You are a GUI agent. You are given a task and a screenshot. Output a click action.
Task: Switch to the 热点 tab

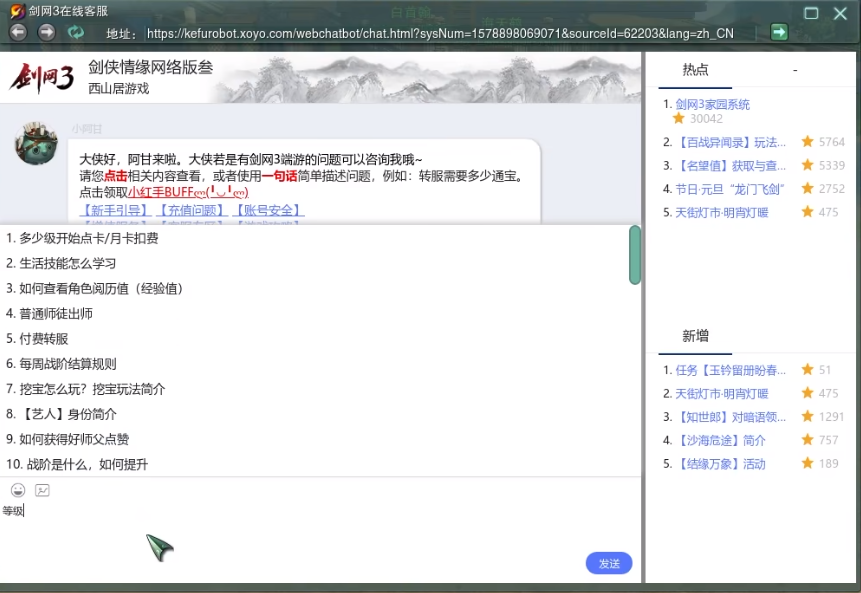[x=695, y=70]
